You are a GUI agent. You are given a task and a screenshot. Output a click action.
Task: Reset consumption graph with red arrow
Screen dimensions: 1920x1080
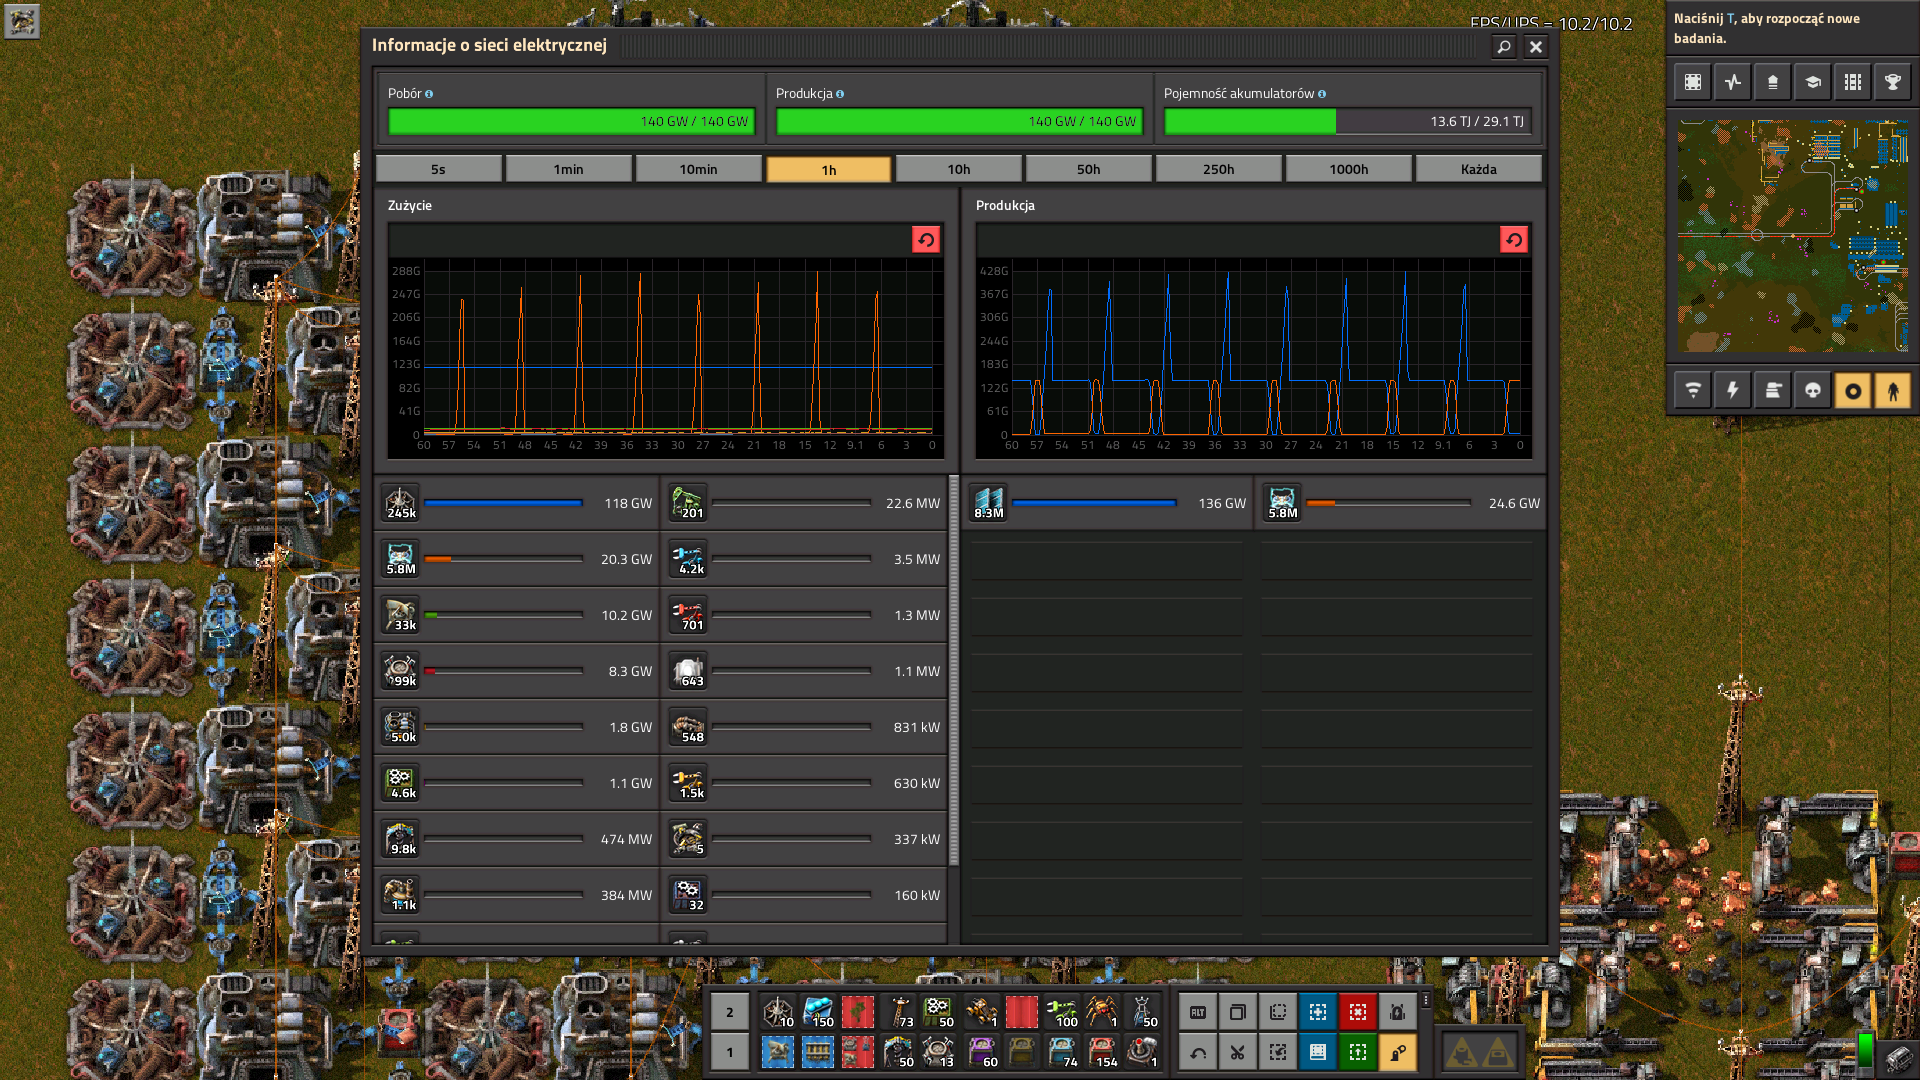pyautogui.click(x=925, y=240)
